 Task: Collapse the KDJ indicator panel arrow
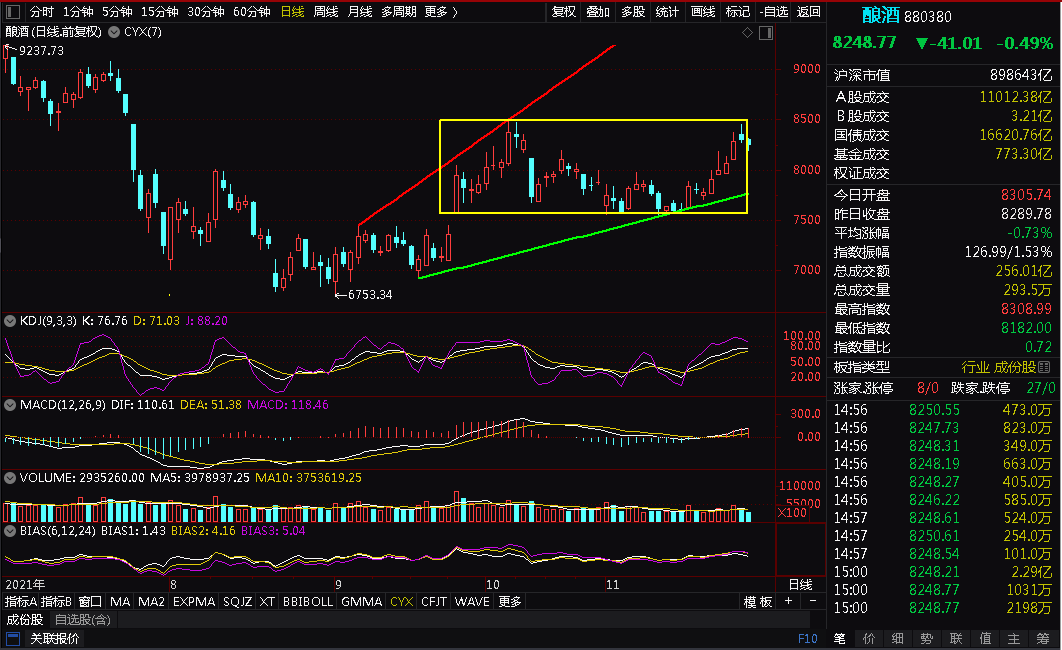10,321
